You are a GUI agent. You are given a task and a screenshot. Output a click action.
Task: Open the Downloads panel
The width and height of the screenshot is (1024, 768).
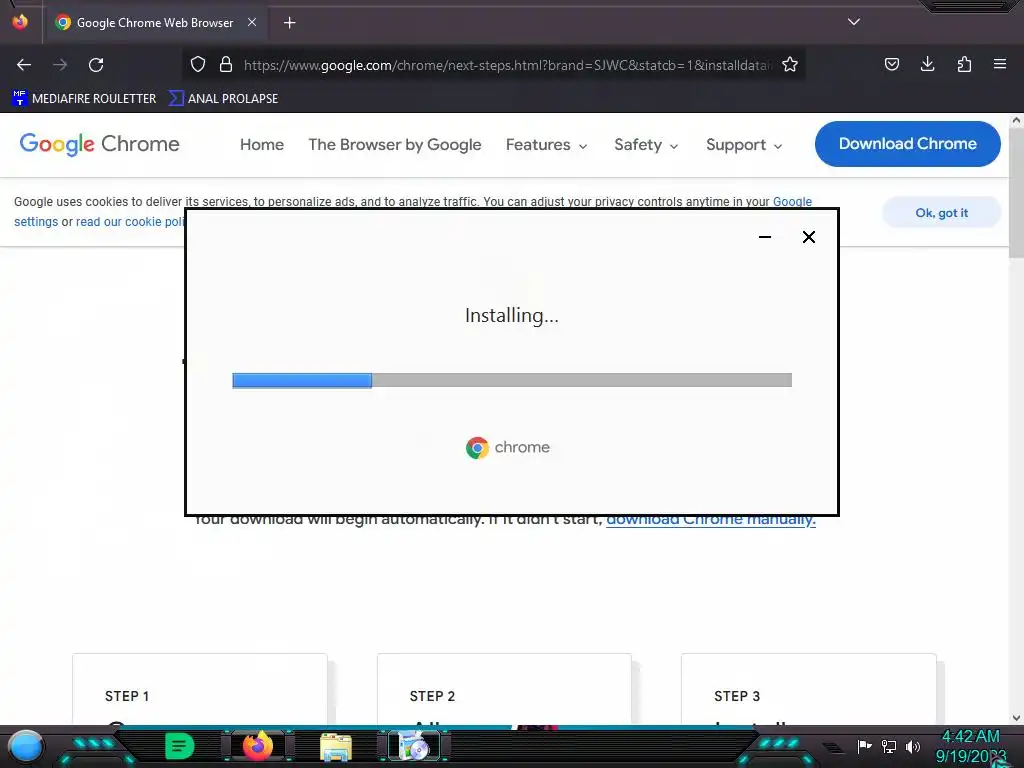coord(927,64)
